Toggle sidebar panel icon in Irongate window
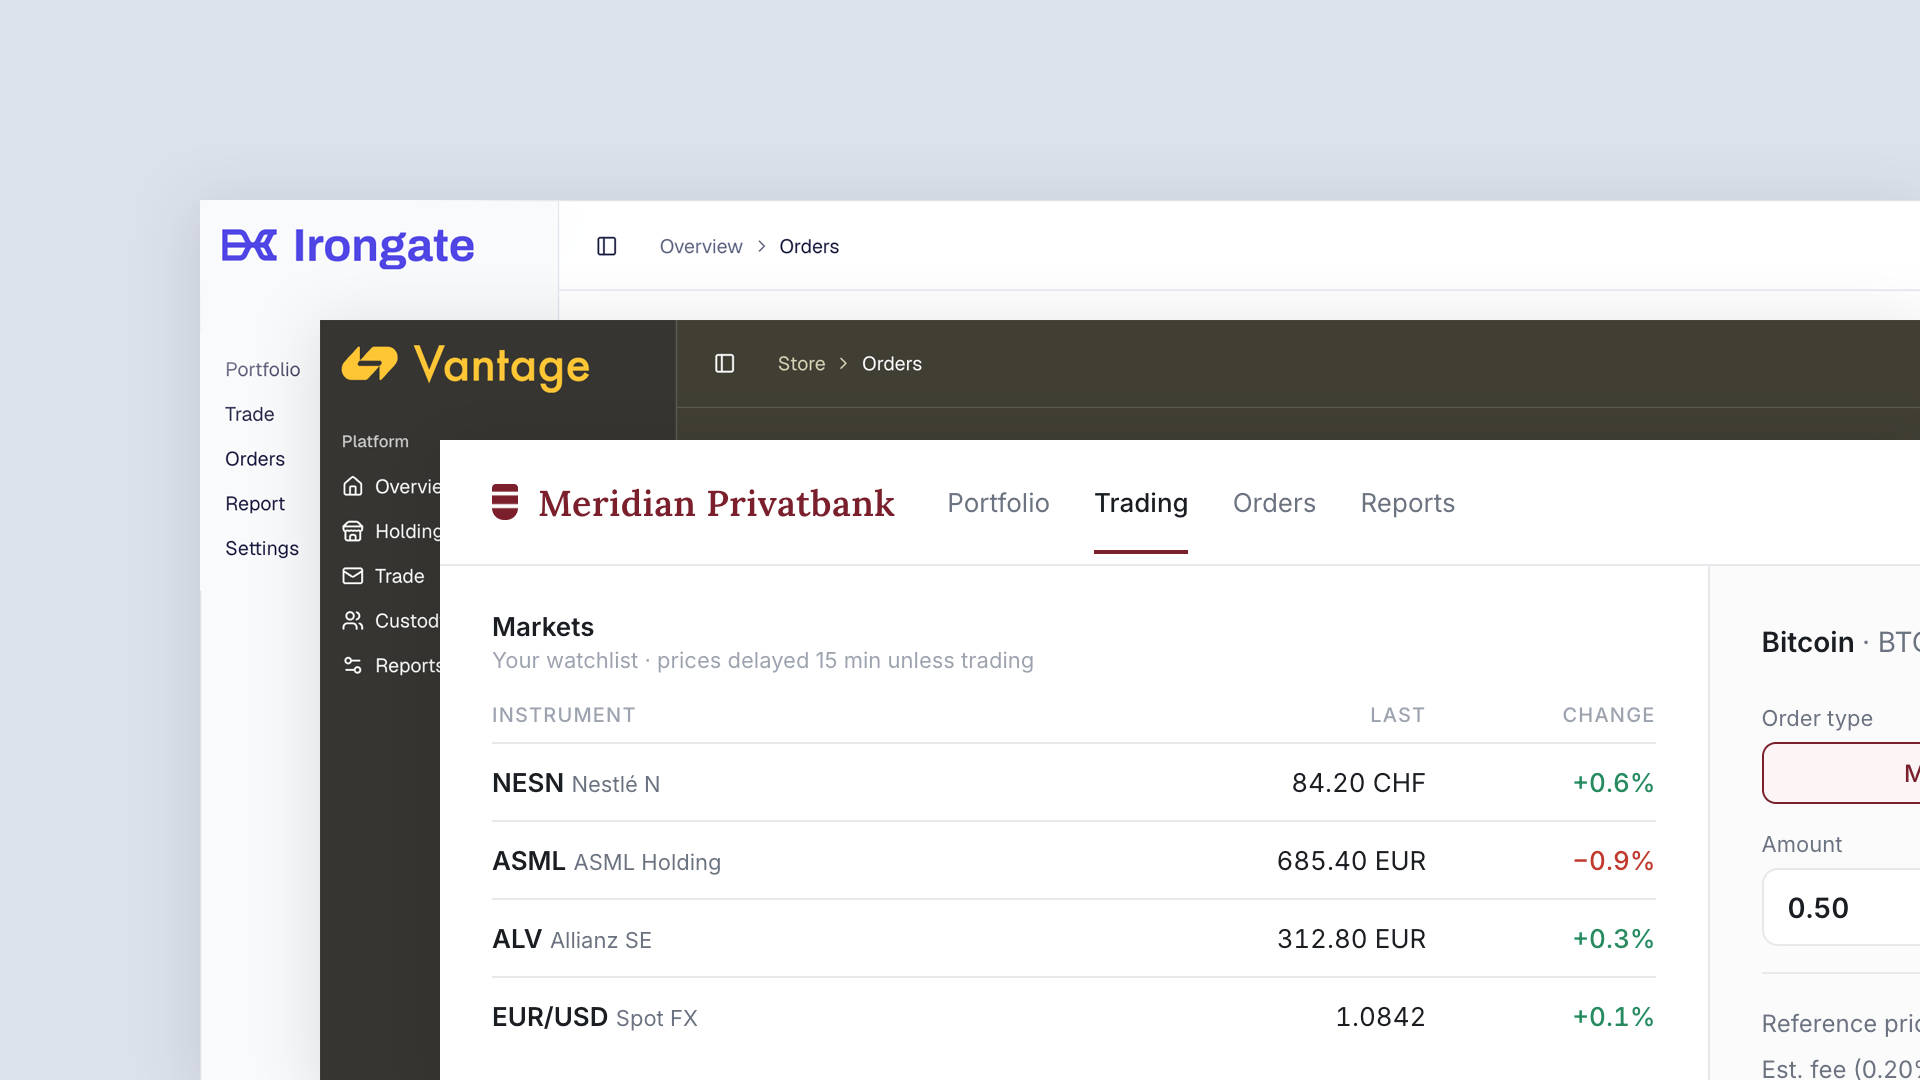Screen dimensions: 1920x1080 [x=607, y=246]
